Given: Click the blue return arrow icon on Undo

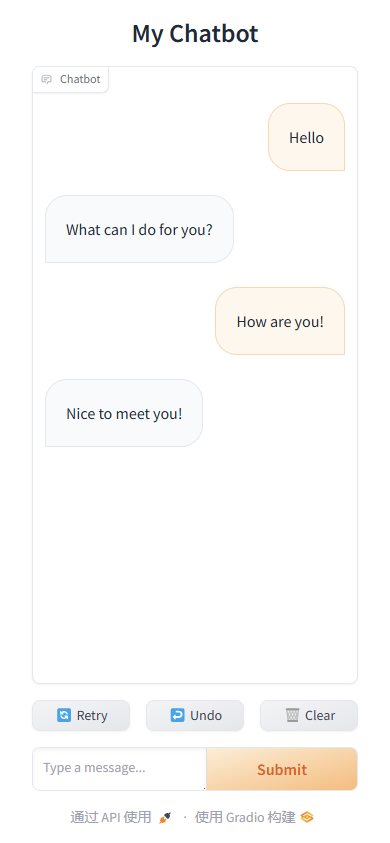Looking at the screenshot, I should pos(178,715).
